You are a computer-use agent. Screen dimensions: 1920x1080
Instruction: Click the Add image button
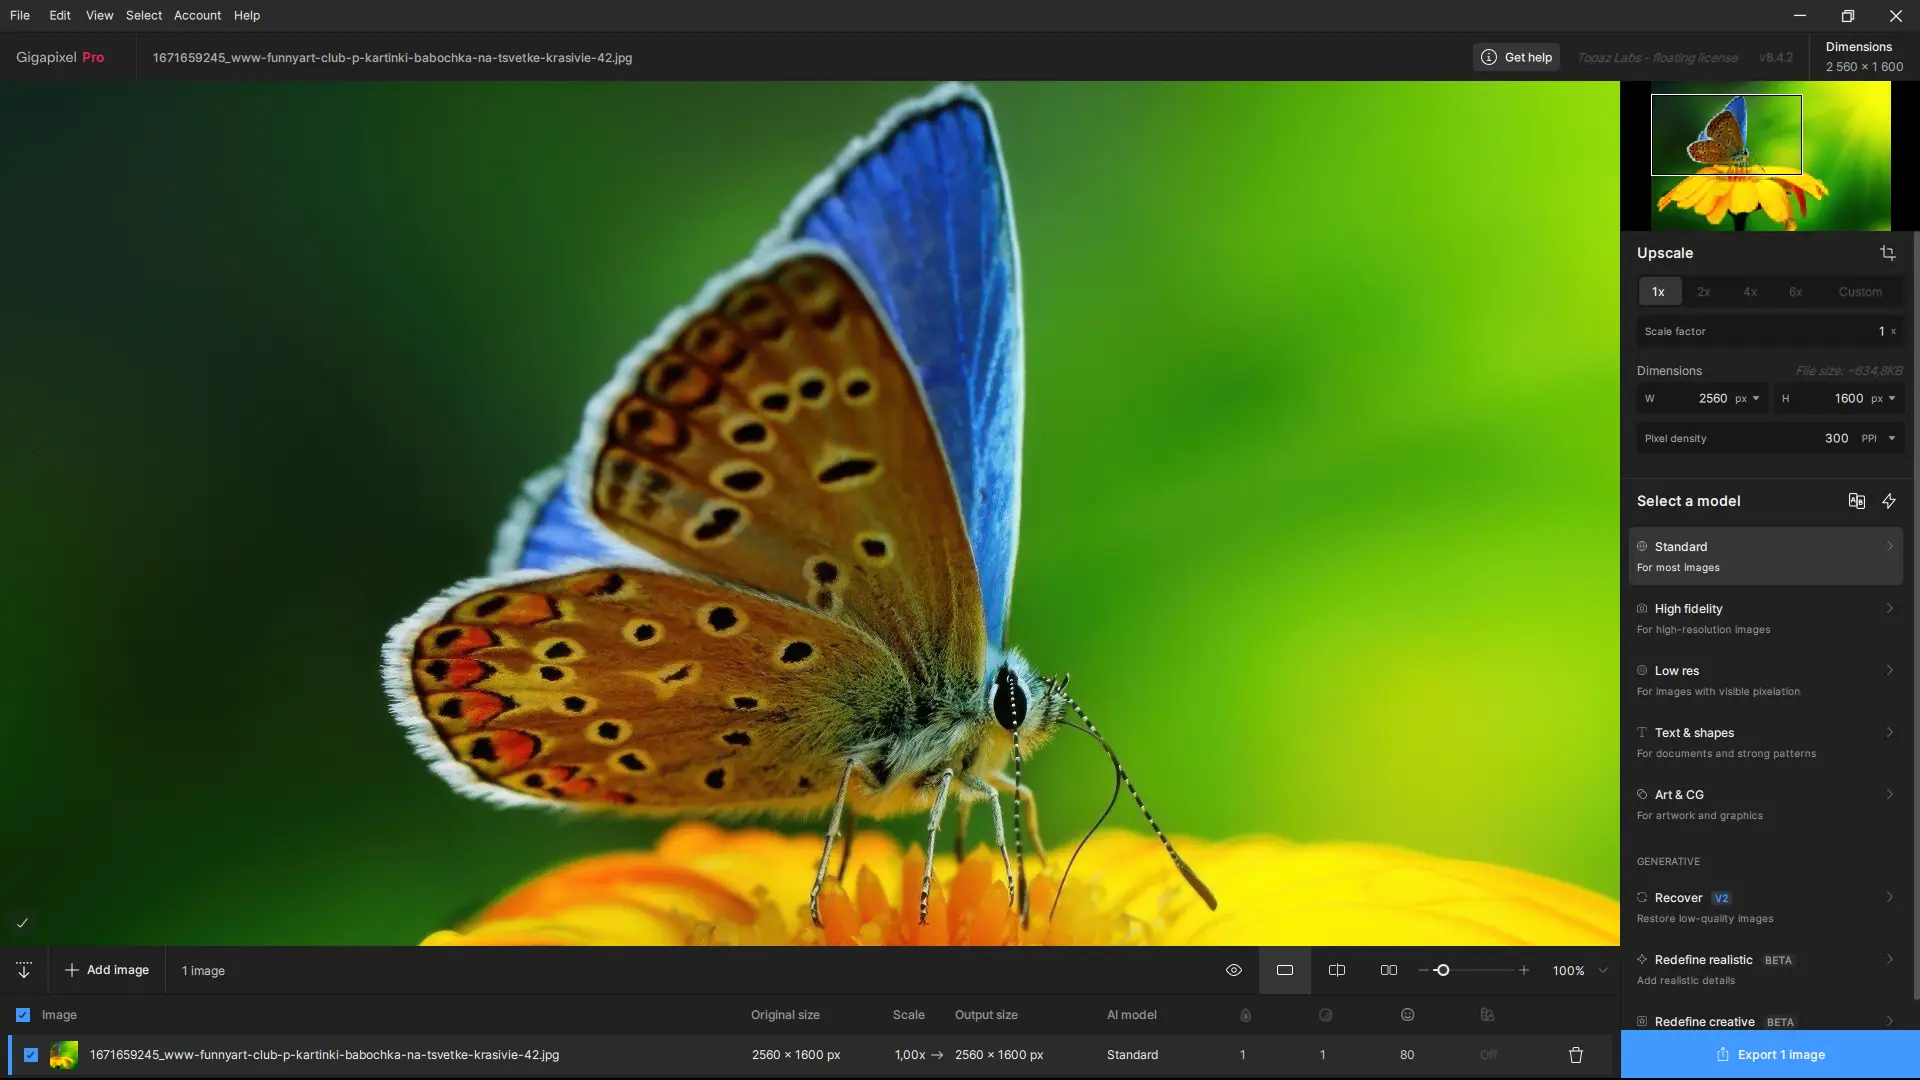coord(107,970)
